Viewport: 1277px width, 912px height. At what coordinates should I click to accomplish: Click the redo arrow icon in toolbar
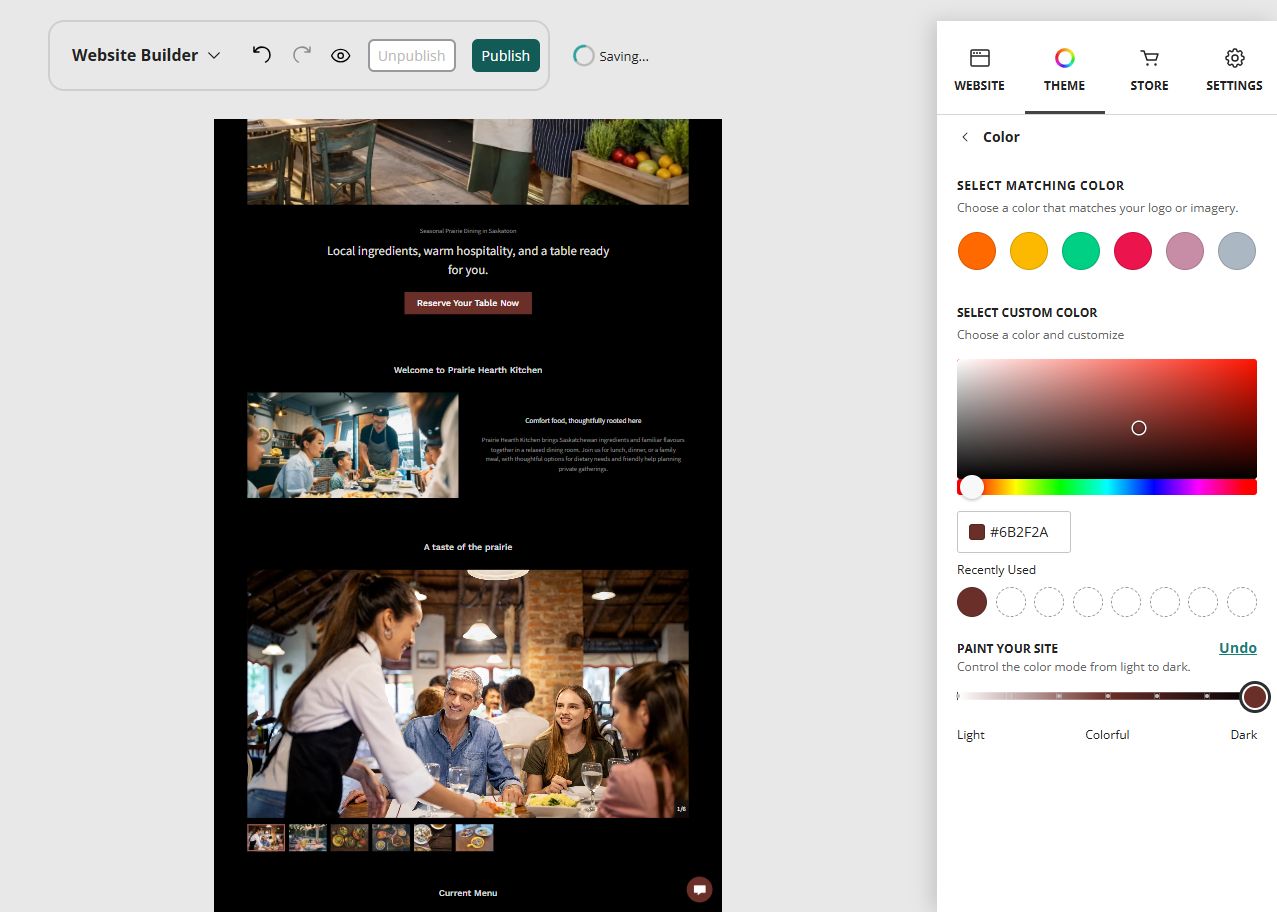tap(302, 55)
